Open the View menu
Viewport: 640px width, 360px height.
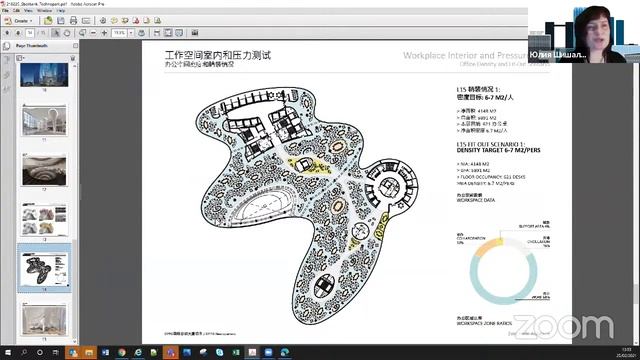(x=29, y=11)
